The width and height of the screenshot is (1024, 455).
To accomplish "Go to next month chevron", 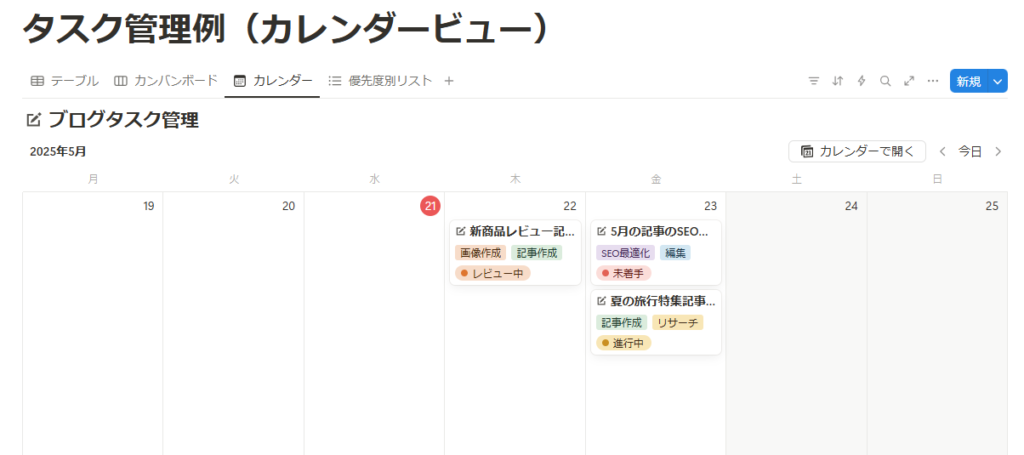I will click(x=997, y=151).
